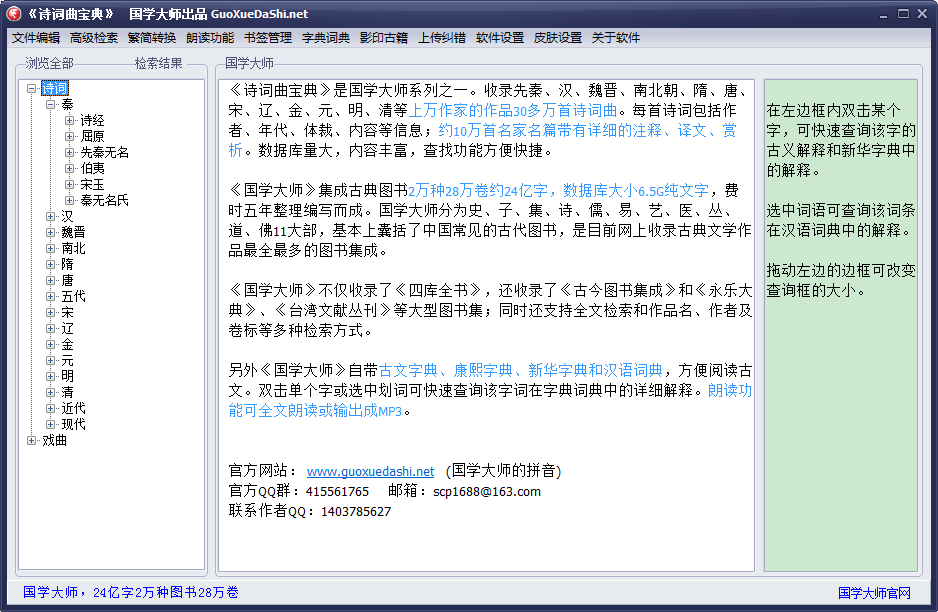
Task: Expand the 宋 dynasty node
Action: click(51, 312)
